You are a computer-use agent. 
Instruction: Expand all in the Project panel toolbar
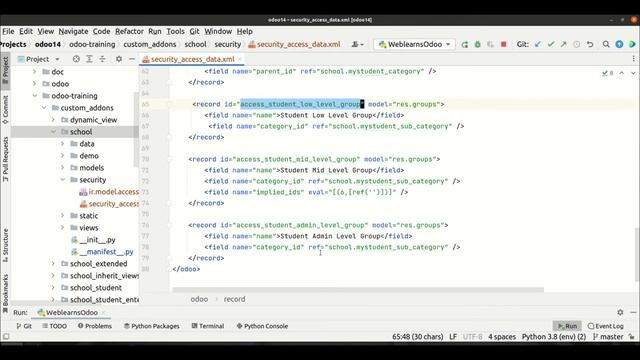[89, 59]
